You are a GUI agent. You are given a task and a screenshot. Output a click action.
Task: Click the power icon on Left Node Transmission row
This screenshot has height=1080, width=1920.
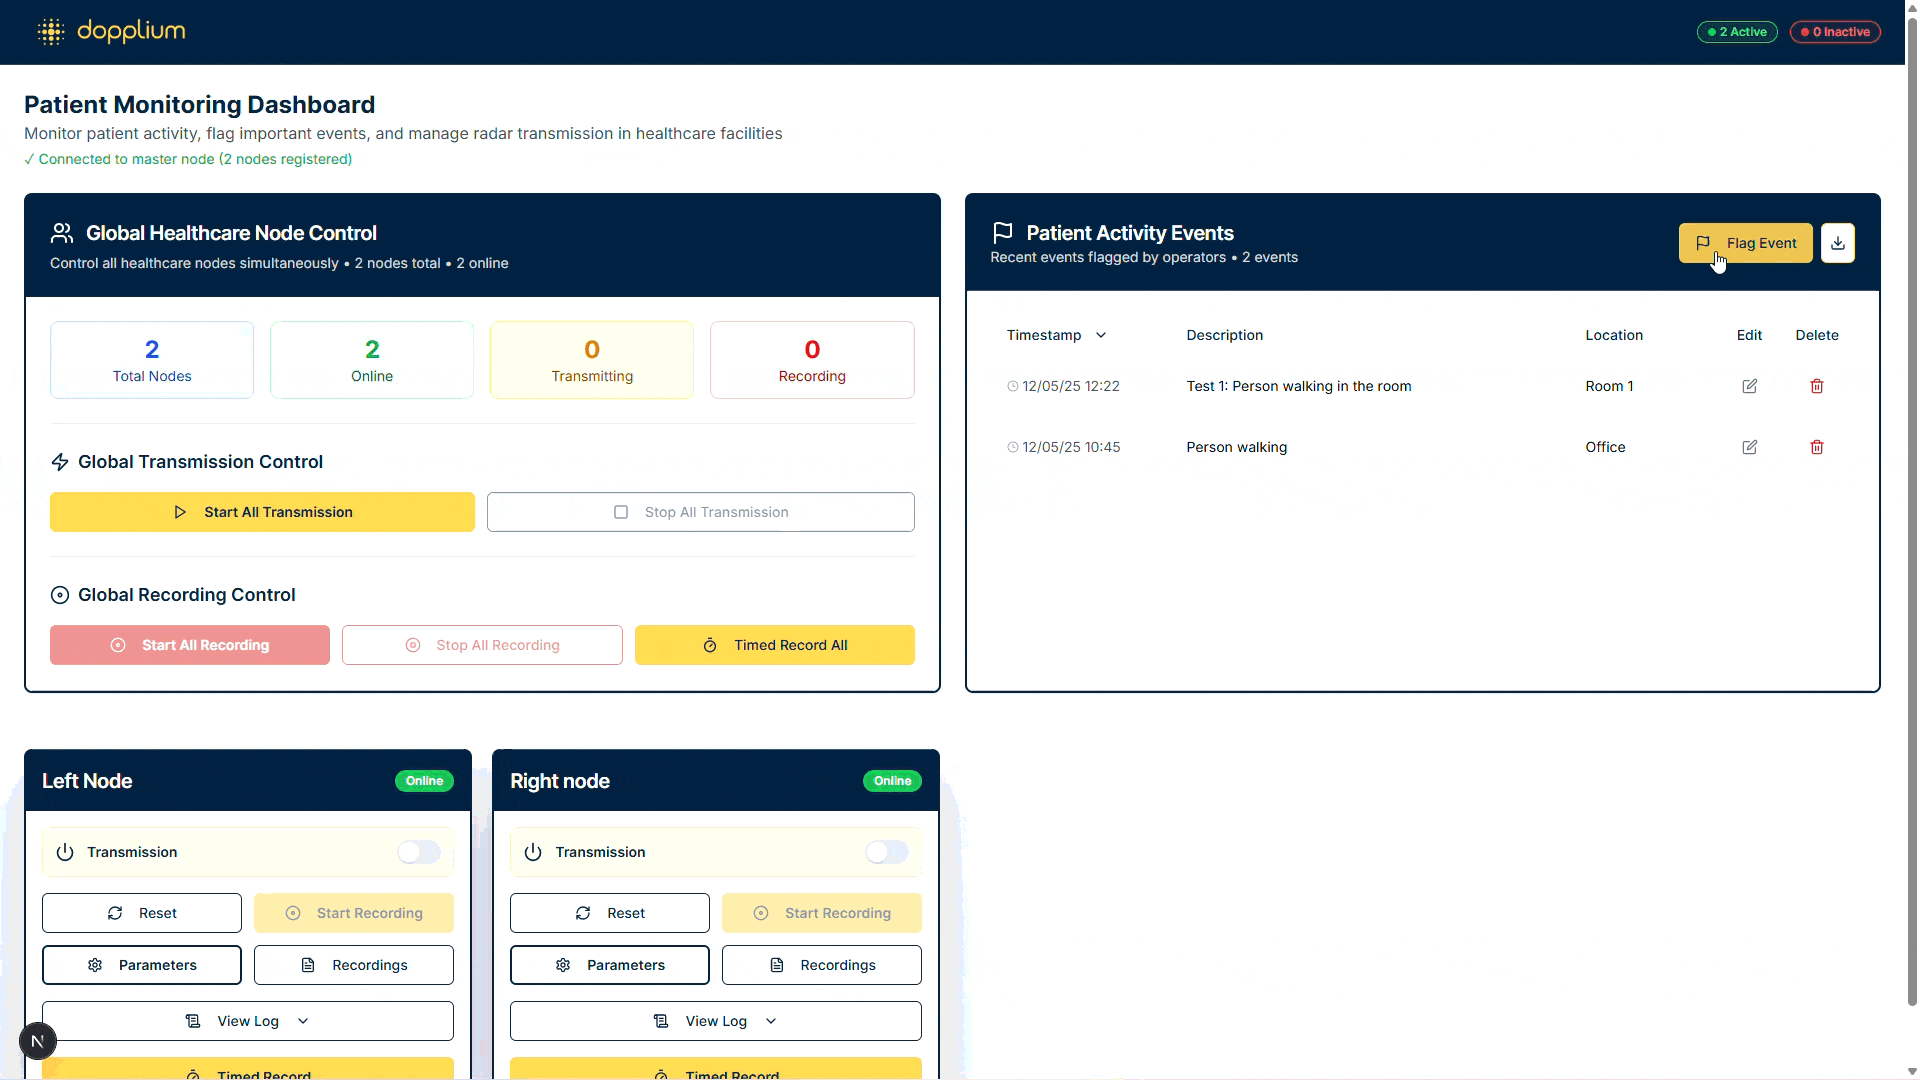pos(65,852)
